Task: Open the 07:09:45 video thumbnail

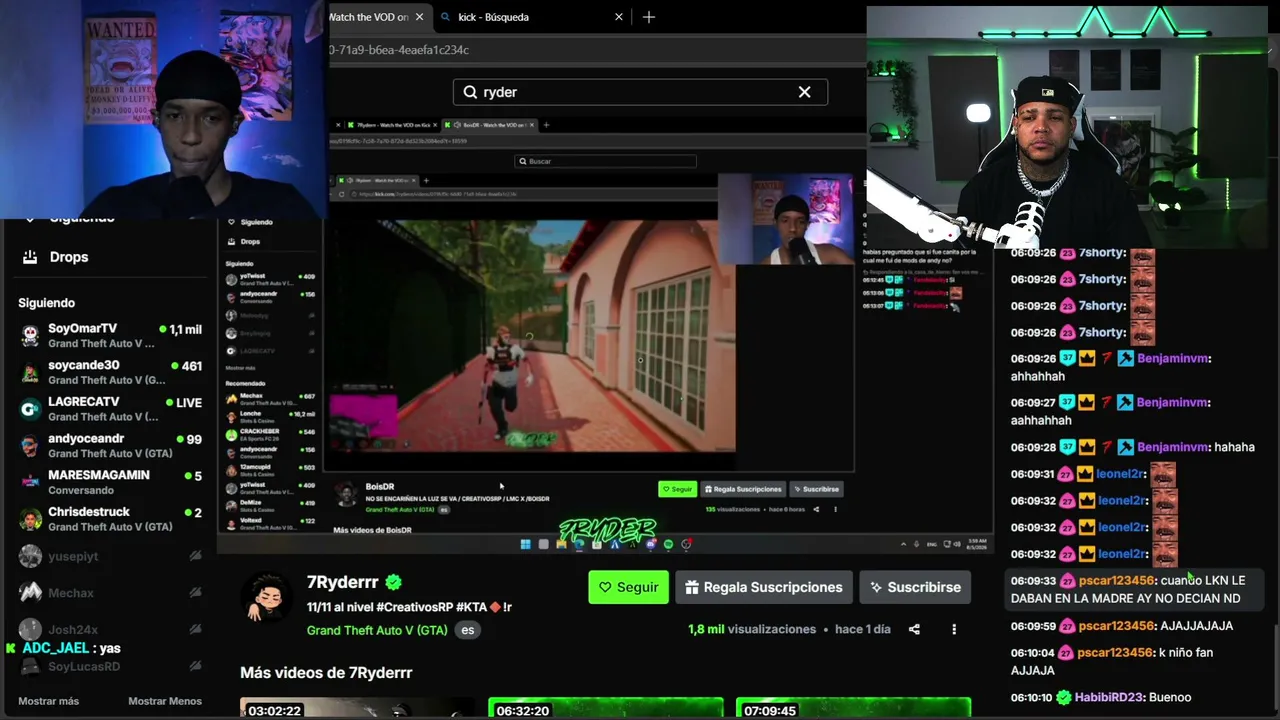Action: [853, 709]
